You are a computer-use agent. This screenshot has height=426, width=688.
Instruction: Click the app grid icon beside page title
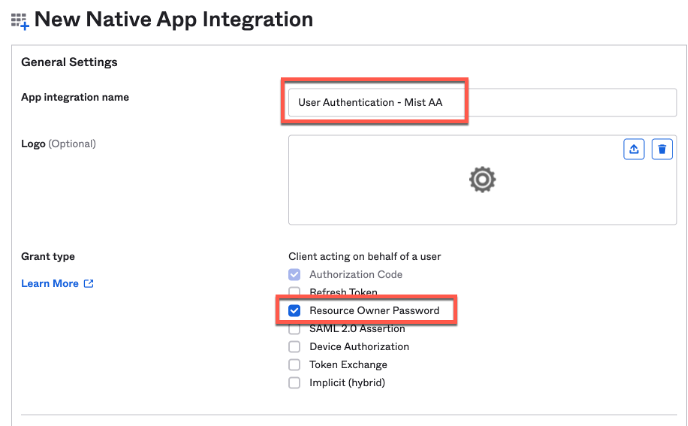click(19, 21)
